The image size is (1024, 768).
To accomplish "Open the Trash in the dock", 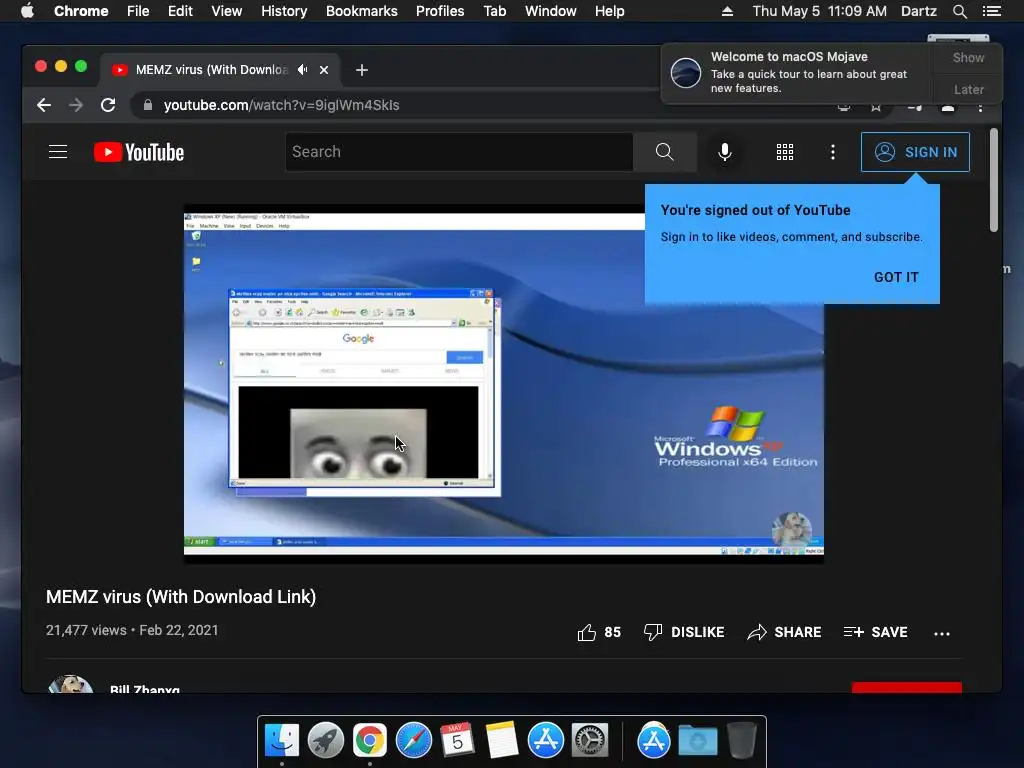I will (741, 740).
